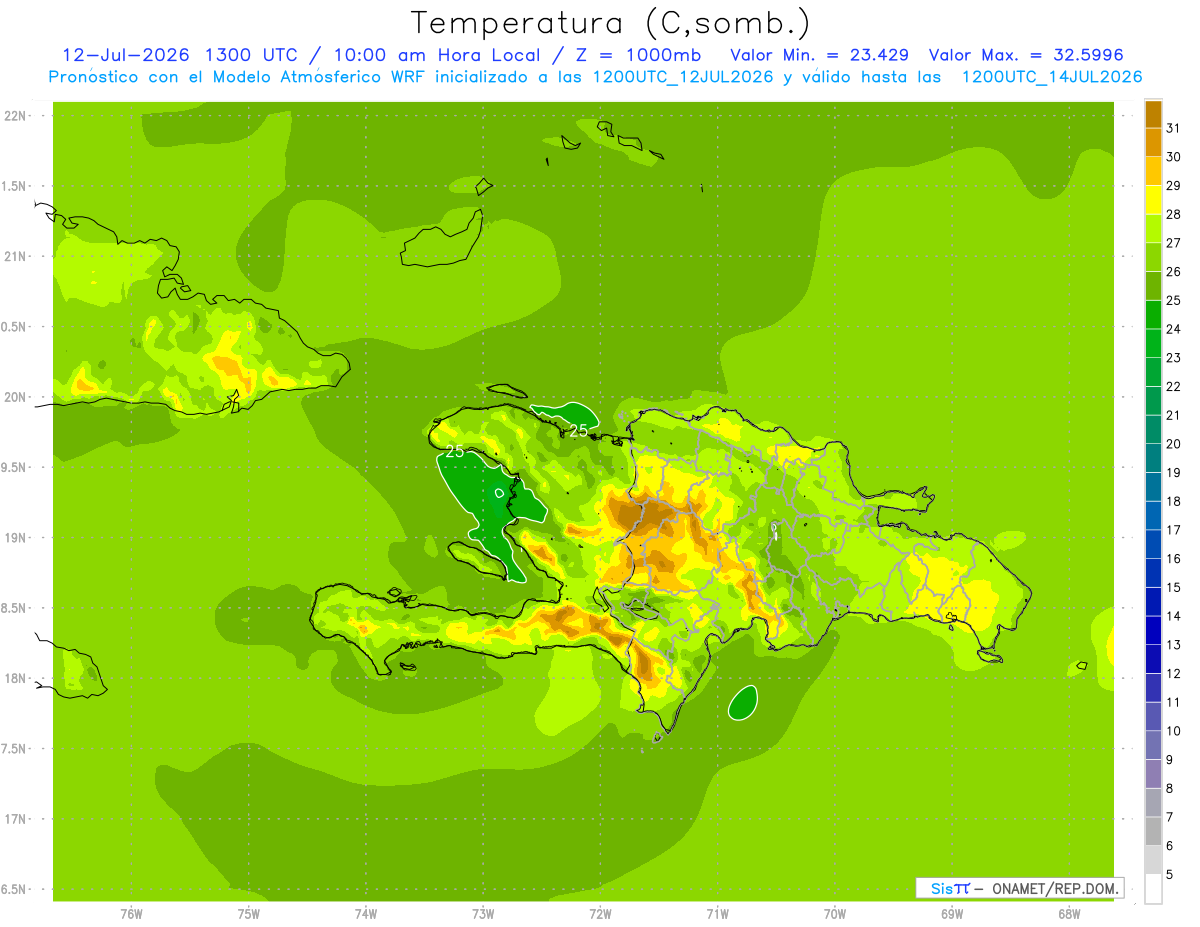This screenshot has height=927, width=1200.
Task: Click the 18N latitude axis label
Action: click(17, 678)
